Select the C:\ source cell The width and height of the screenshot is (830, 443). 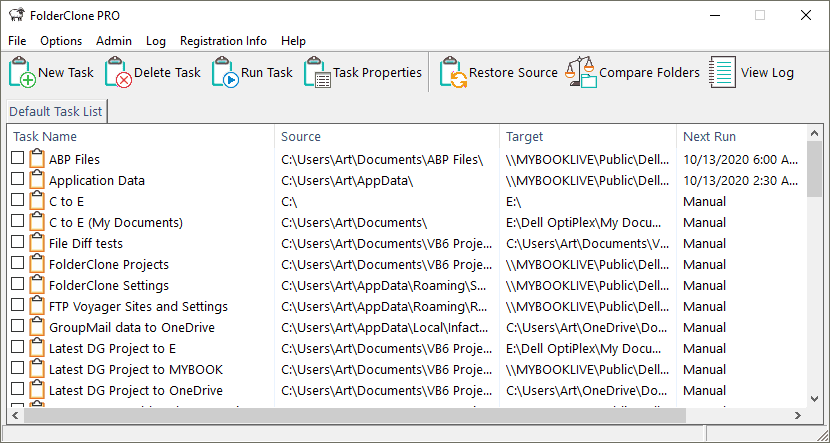point(289,202)
